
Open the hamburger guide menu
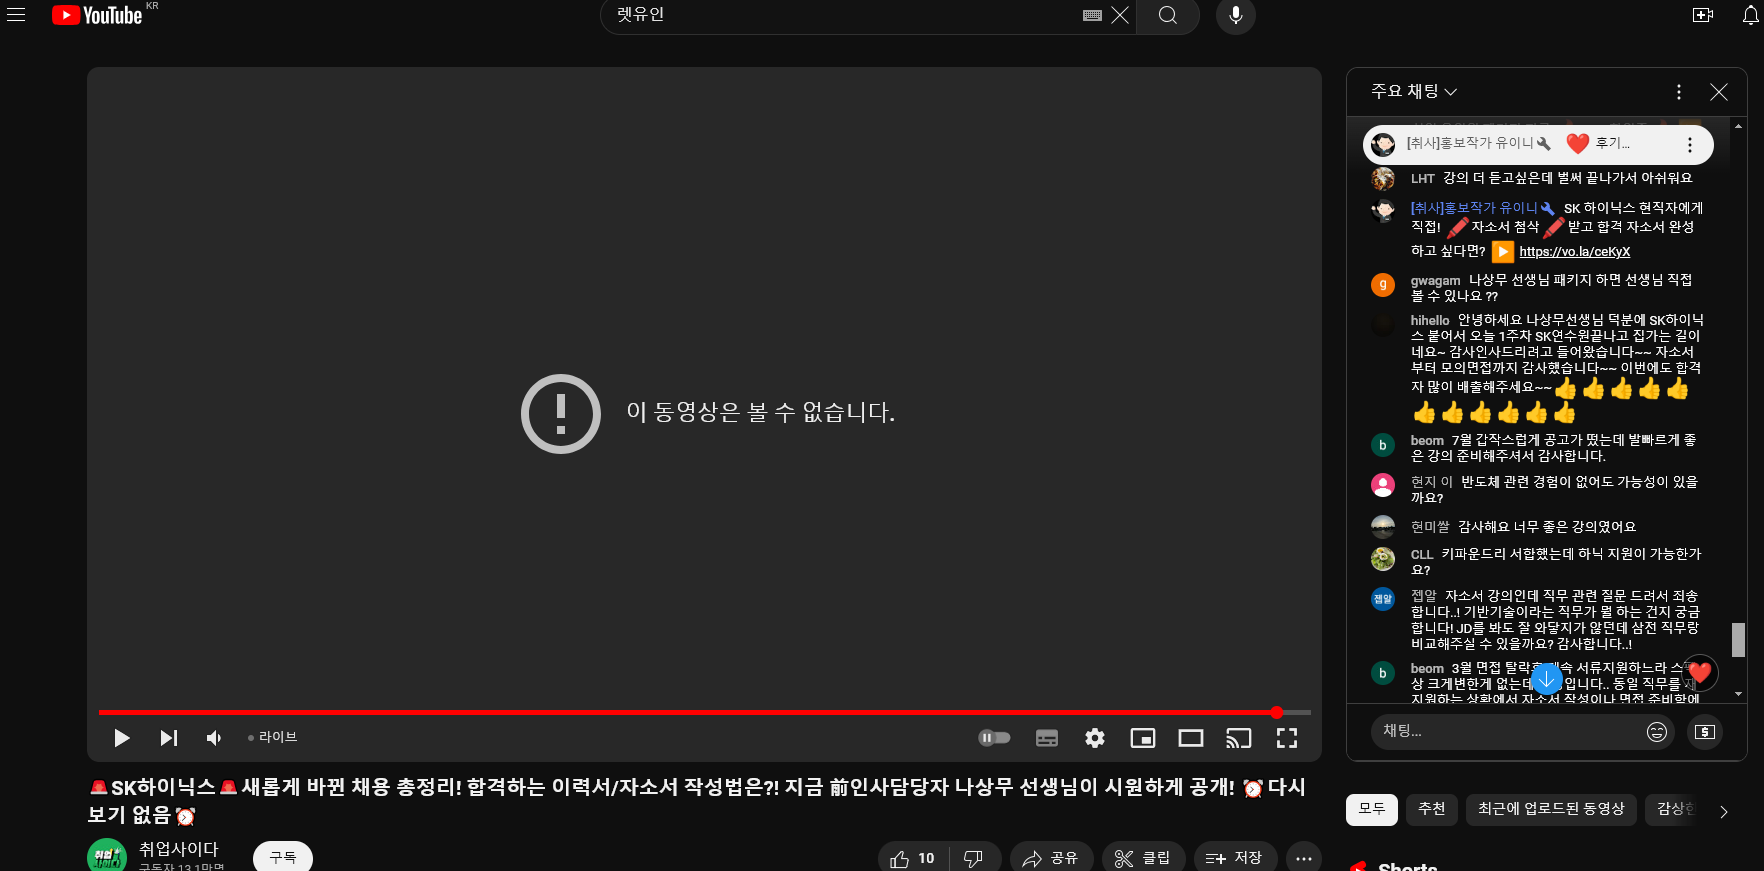click(x=16, y=15)
